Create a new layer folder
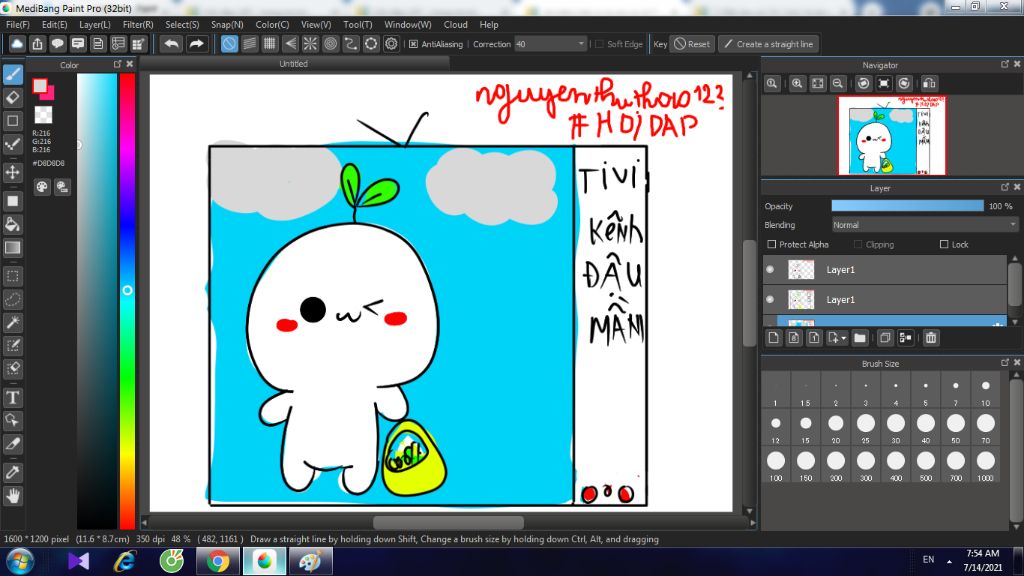This screenshot has width=1024, height=576. (x=859, y=338)
